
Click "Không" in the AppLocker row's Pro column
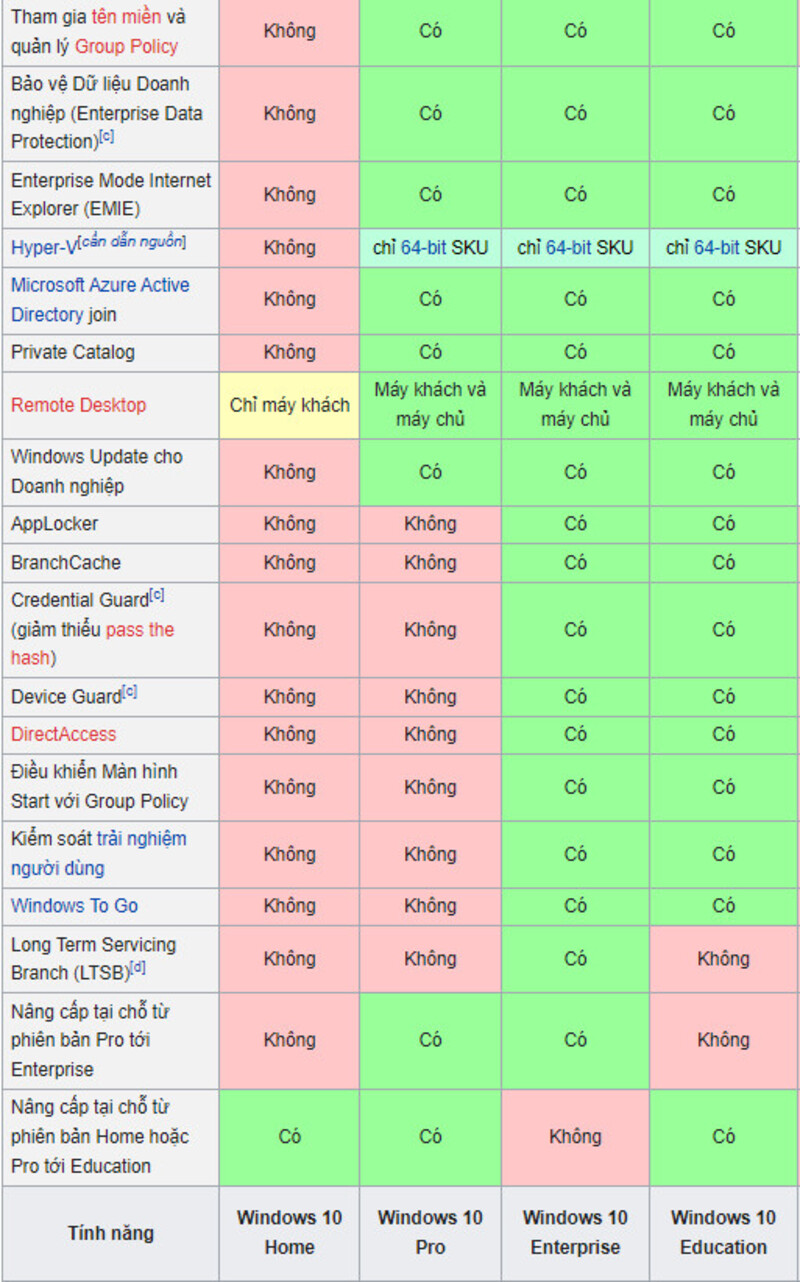[x=431, y=524]
